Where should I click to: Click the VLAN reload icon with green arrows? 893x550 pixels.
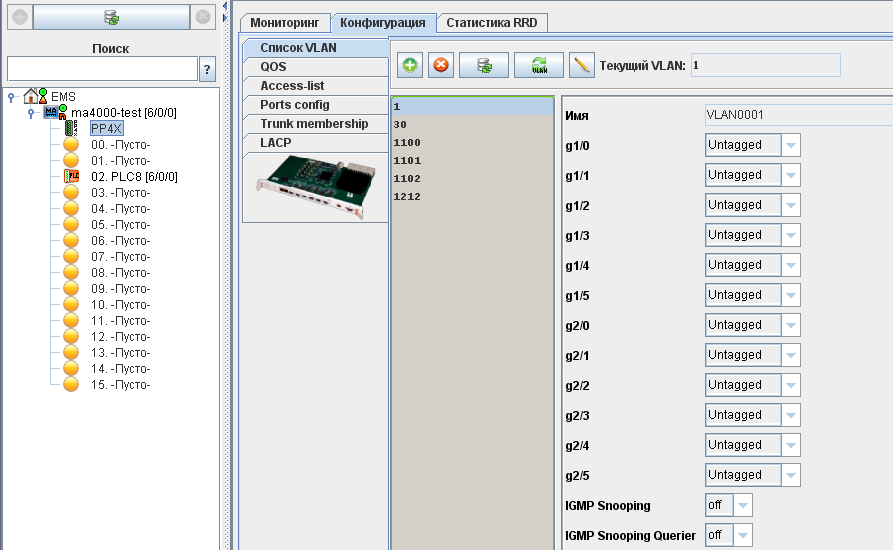tap(539, 66)
